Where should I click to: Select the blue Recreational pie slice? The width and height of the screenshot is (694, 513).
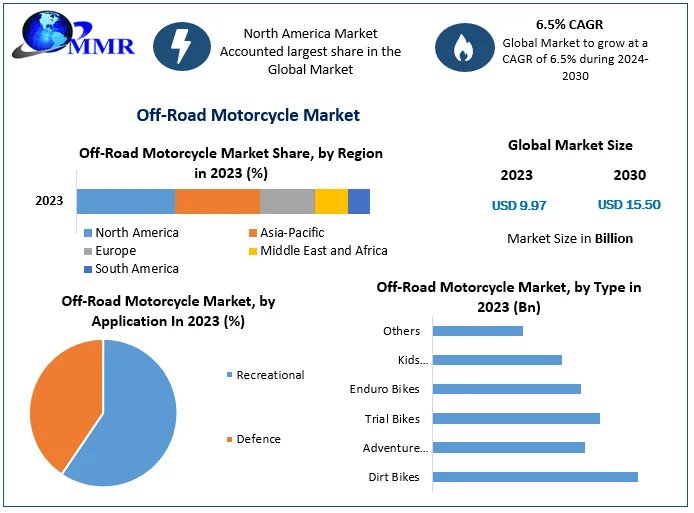tap(130, 420)
